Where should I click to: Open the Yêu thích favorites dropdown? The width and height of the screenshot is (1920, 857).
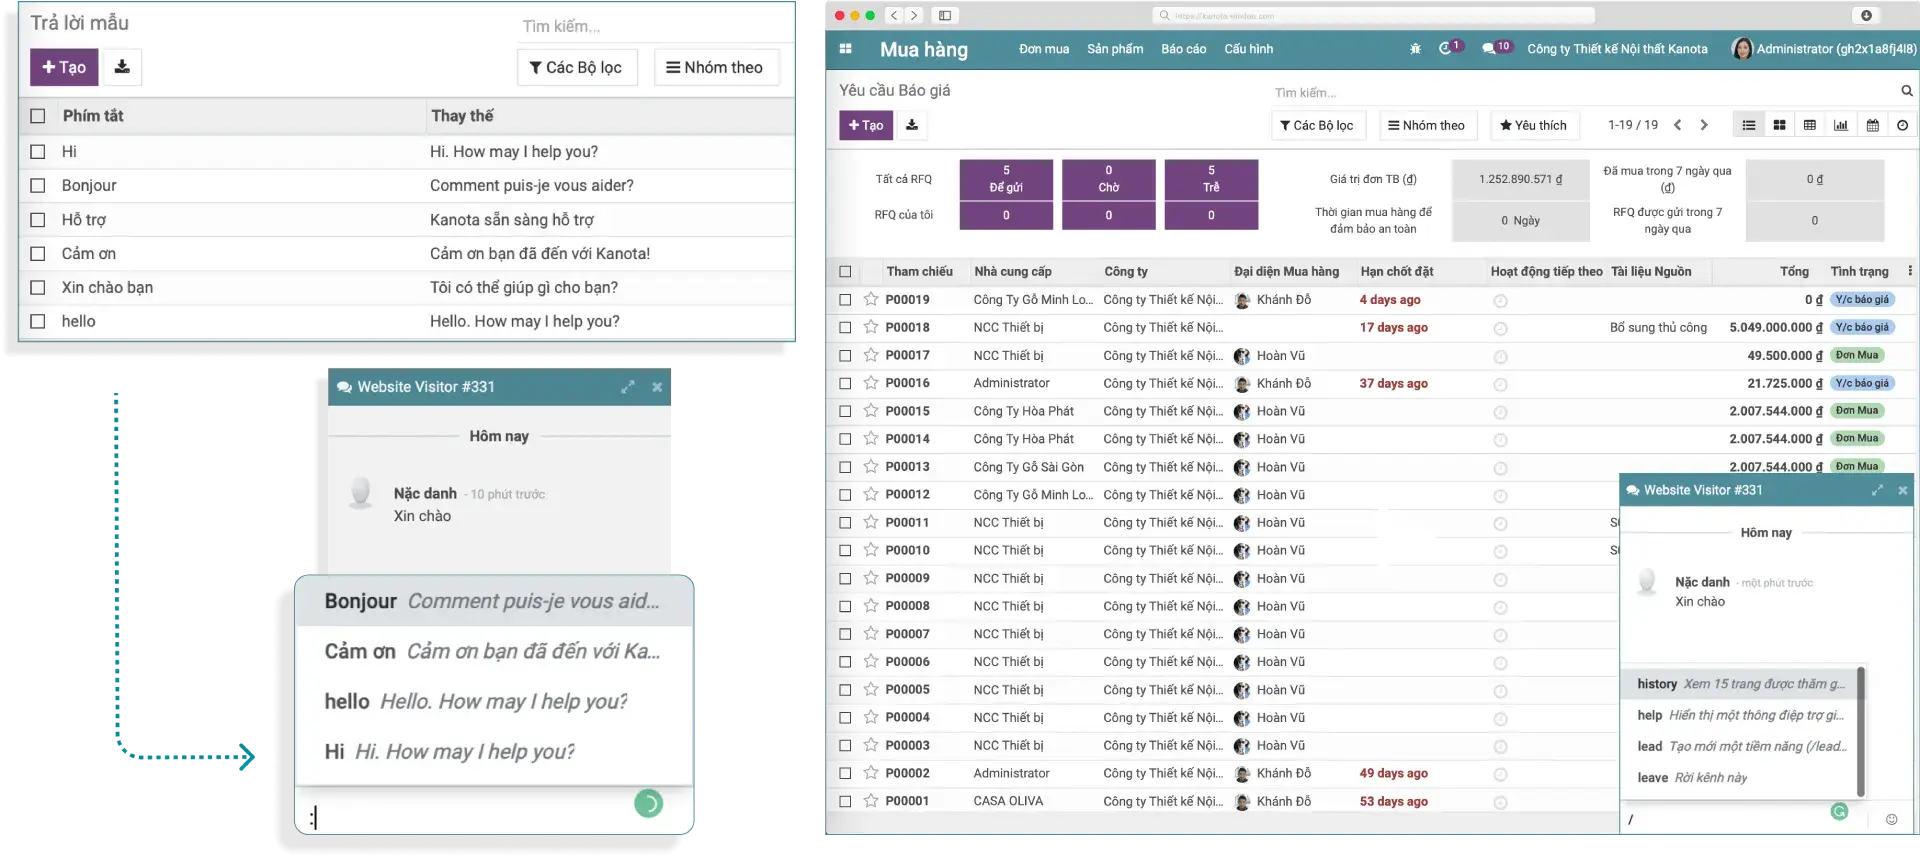click(x=1533, y=125)
